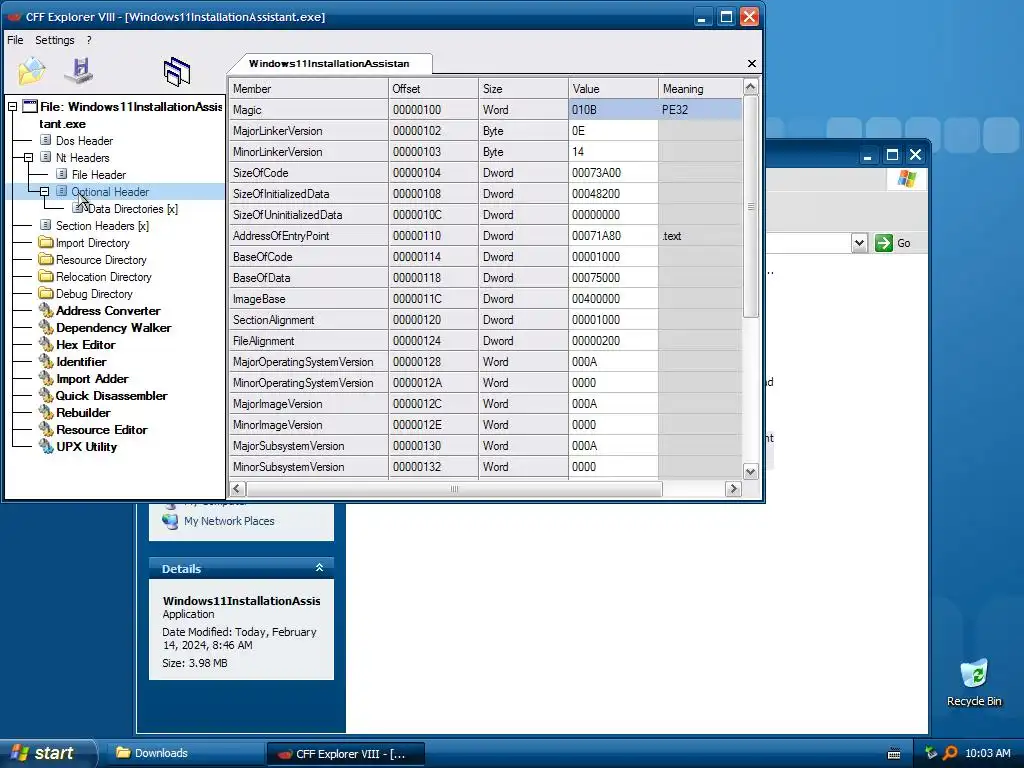Select the MajorSubsystemVersion member cell

point(308,445)
